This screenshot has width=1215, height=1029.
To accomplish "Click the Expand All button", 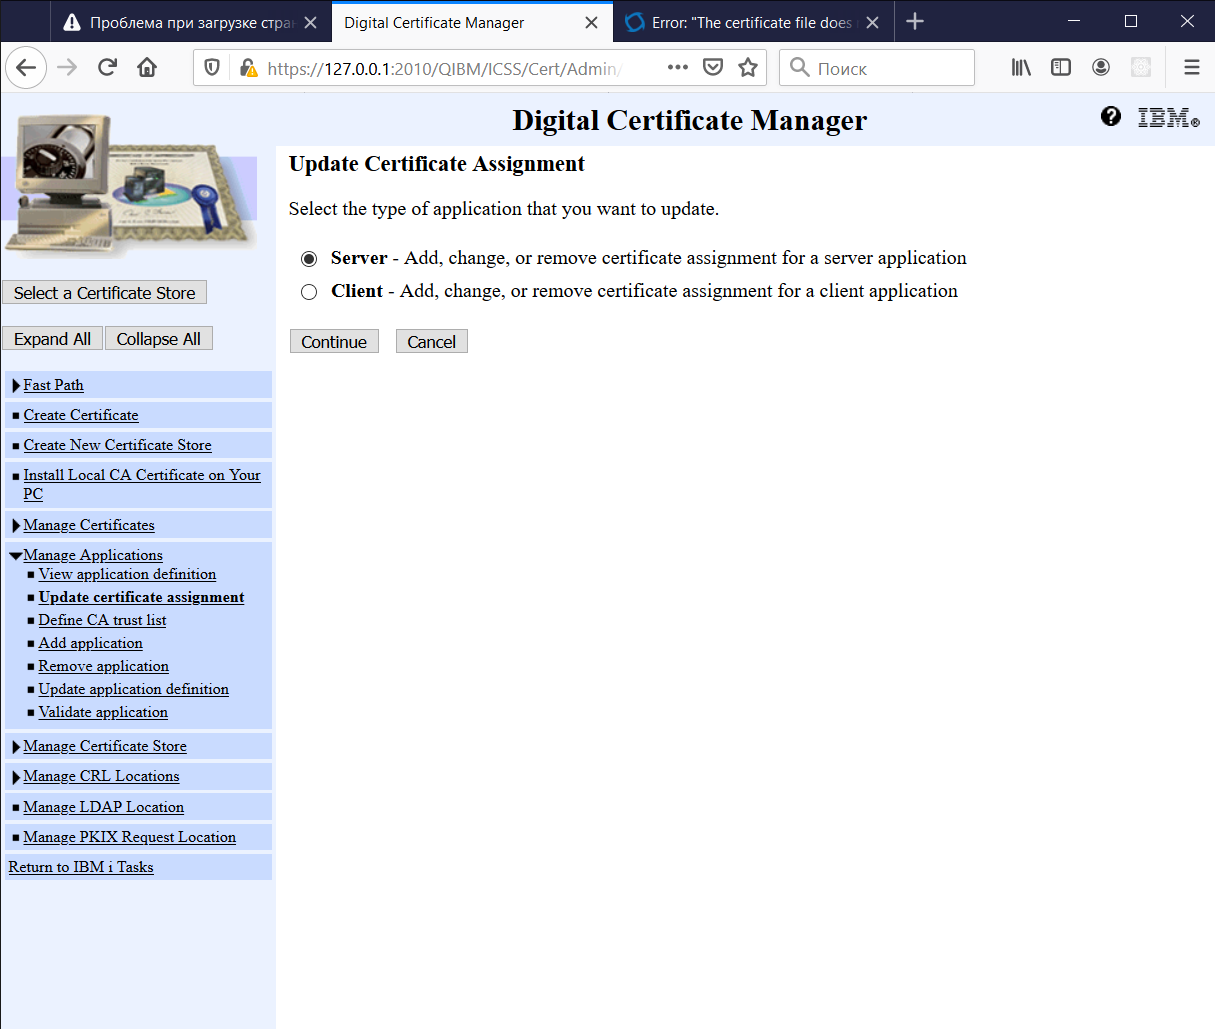I will point(52,338).
